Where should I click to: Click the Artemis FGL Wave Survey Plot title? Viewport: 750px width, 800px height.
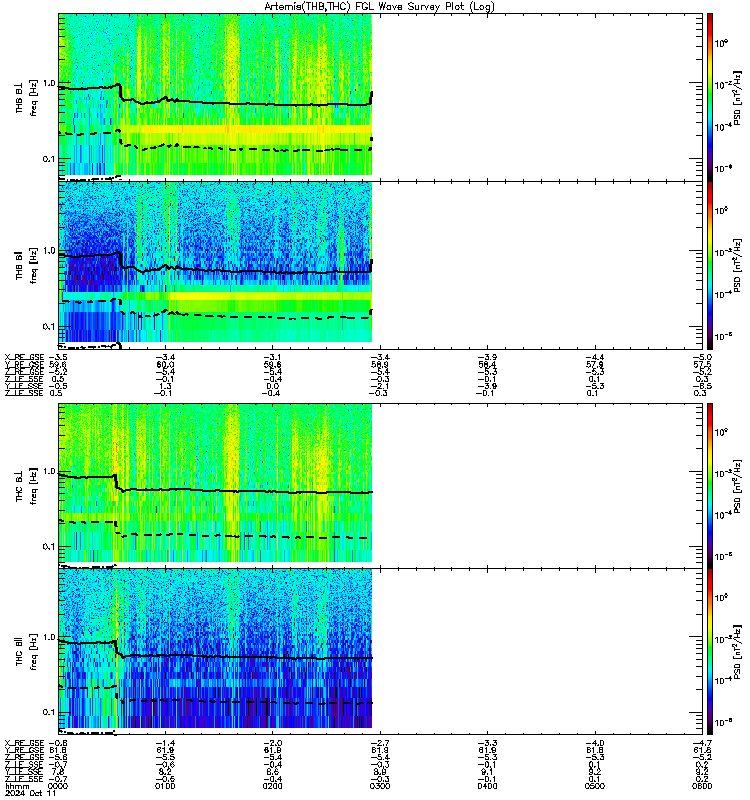(x=379, y=7)
